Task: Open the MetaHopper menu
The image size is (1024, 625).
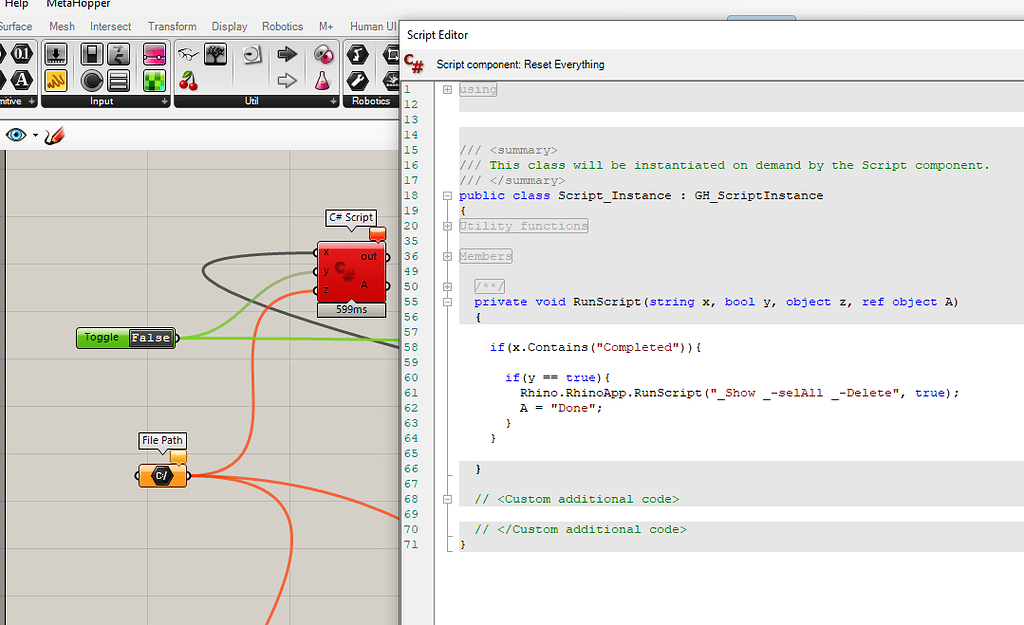Action: [x=78, y=4]
